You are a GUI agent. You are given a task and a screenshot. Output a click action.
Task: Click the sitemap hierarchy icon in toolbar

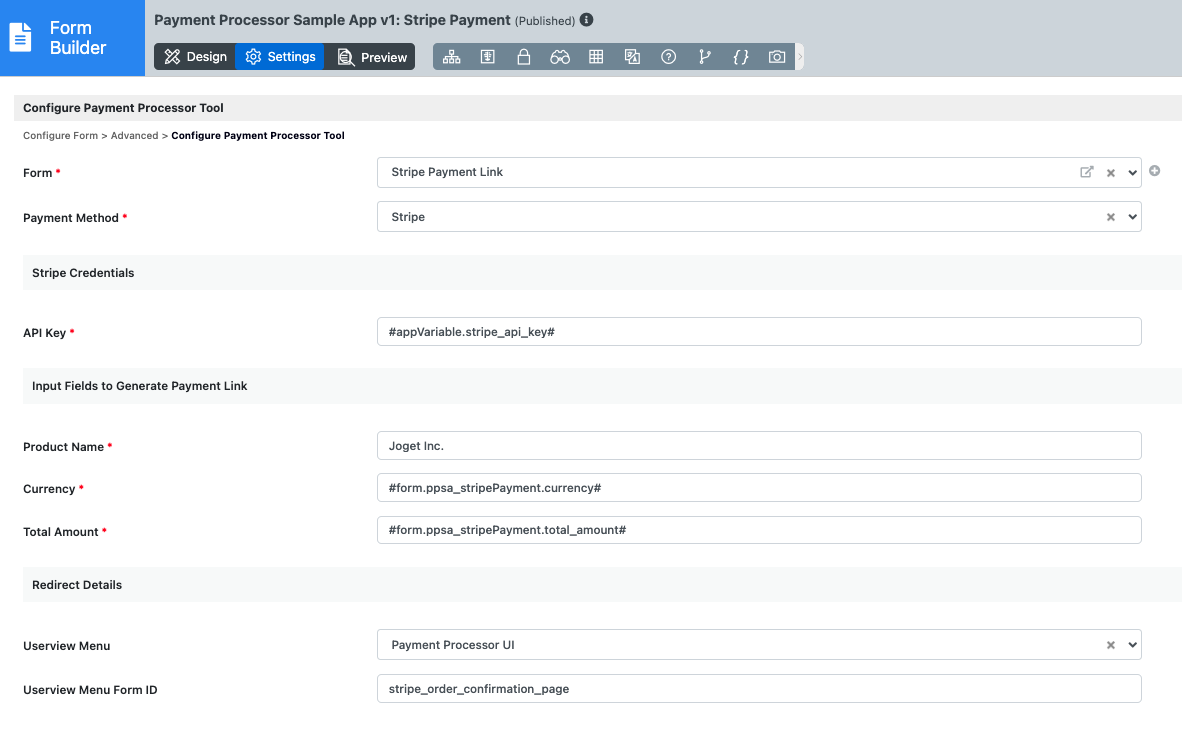click(451, 57)
